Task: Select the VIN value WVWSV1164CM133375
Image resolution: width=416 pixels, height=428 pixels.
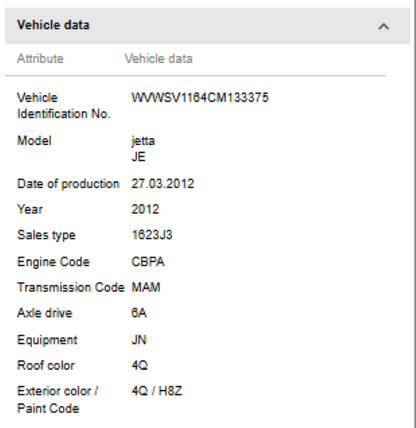Action: click(x=200, y=98)
